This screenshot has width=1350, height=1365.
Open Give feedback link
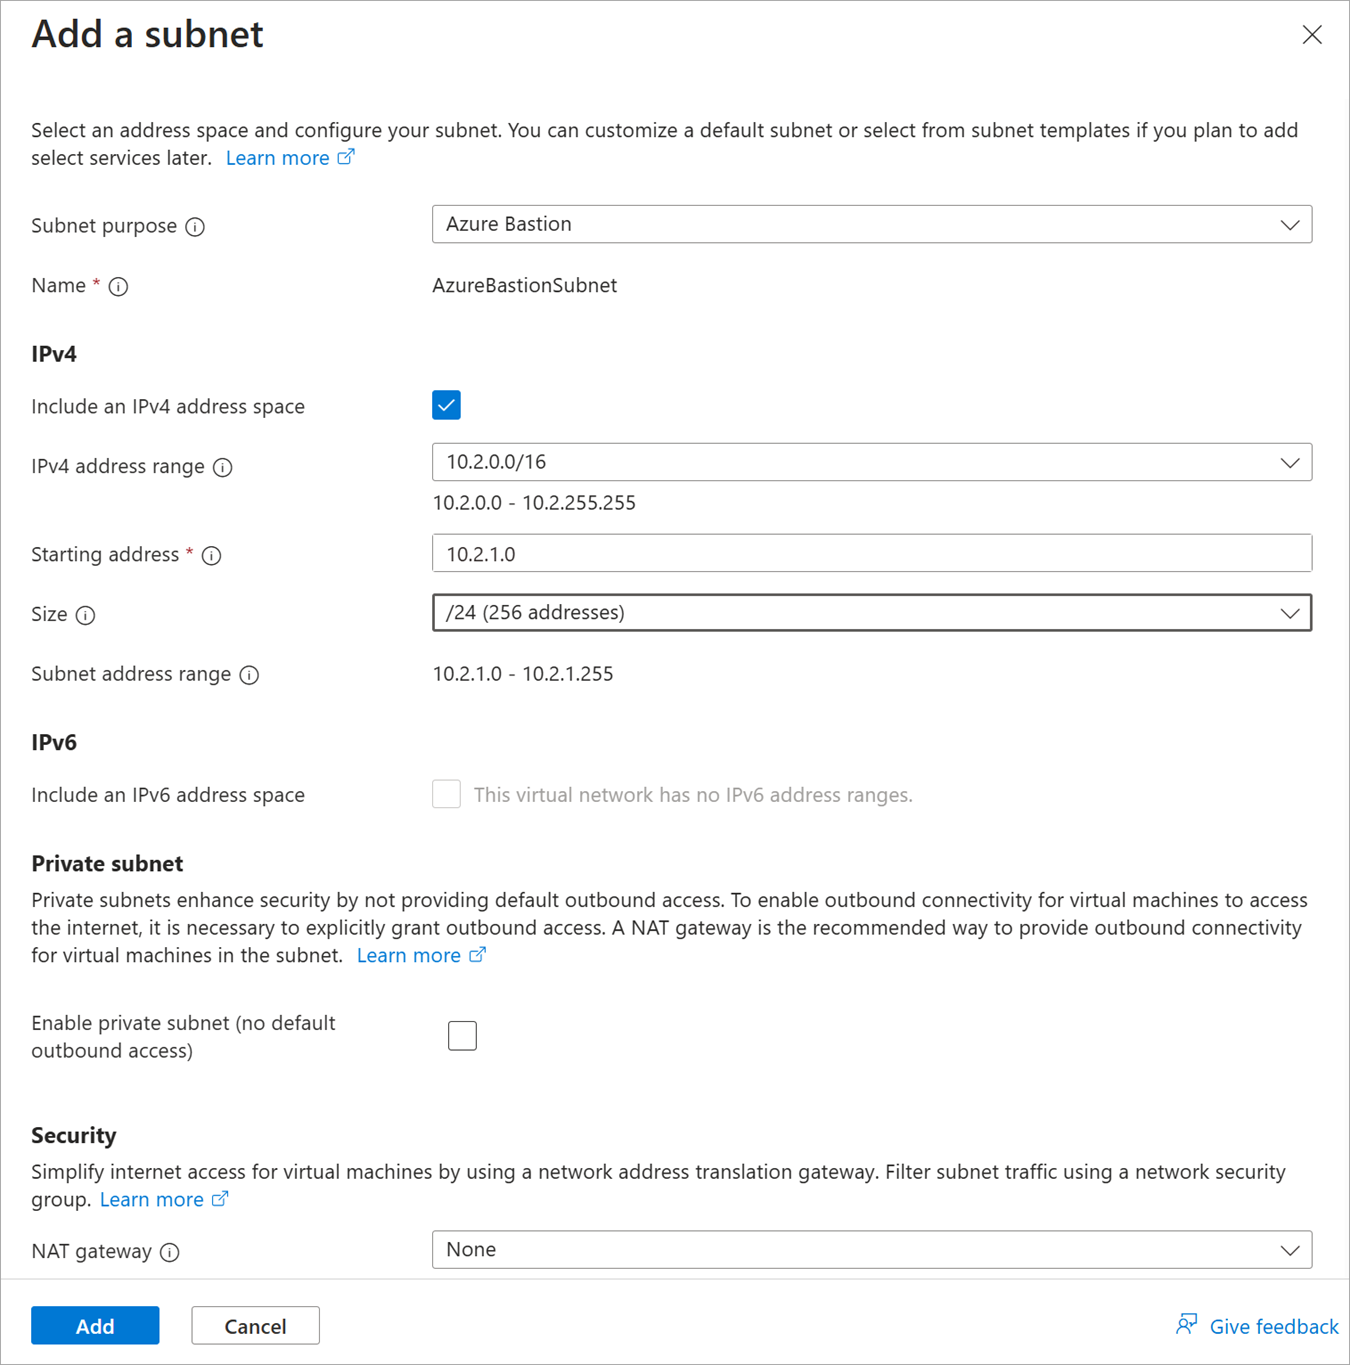[1274, 1327]
